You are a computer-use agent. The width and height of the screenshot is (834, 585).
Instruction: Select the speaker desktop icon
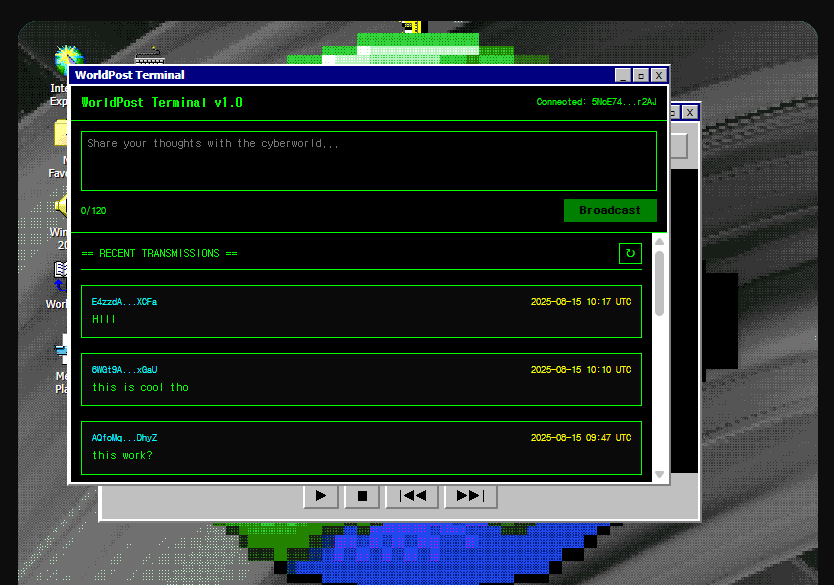(x=62, y=206)
